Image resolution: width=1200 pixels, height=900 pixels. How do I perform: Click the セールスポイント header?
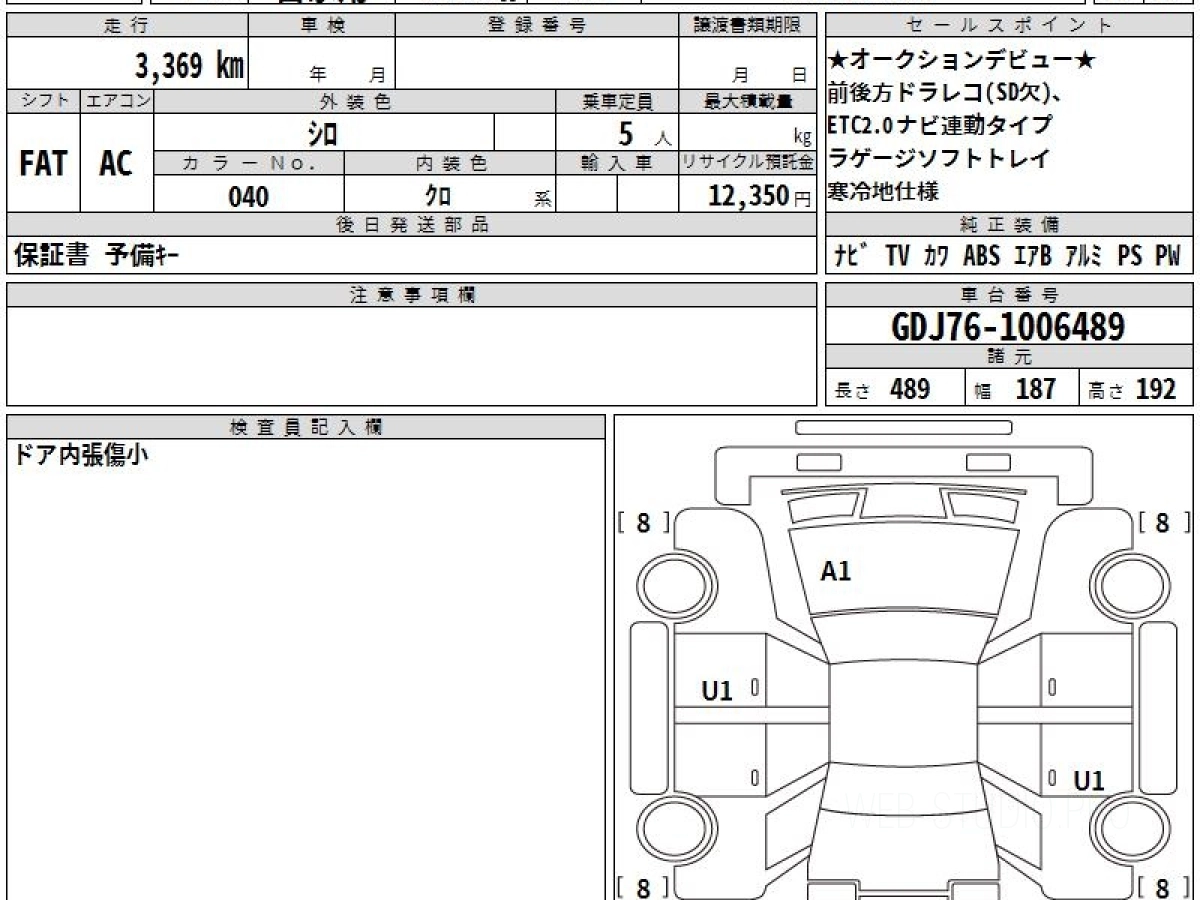(x=1010, y=26)
